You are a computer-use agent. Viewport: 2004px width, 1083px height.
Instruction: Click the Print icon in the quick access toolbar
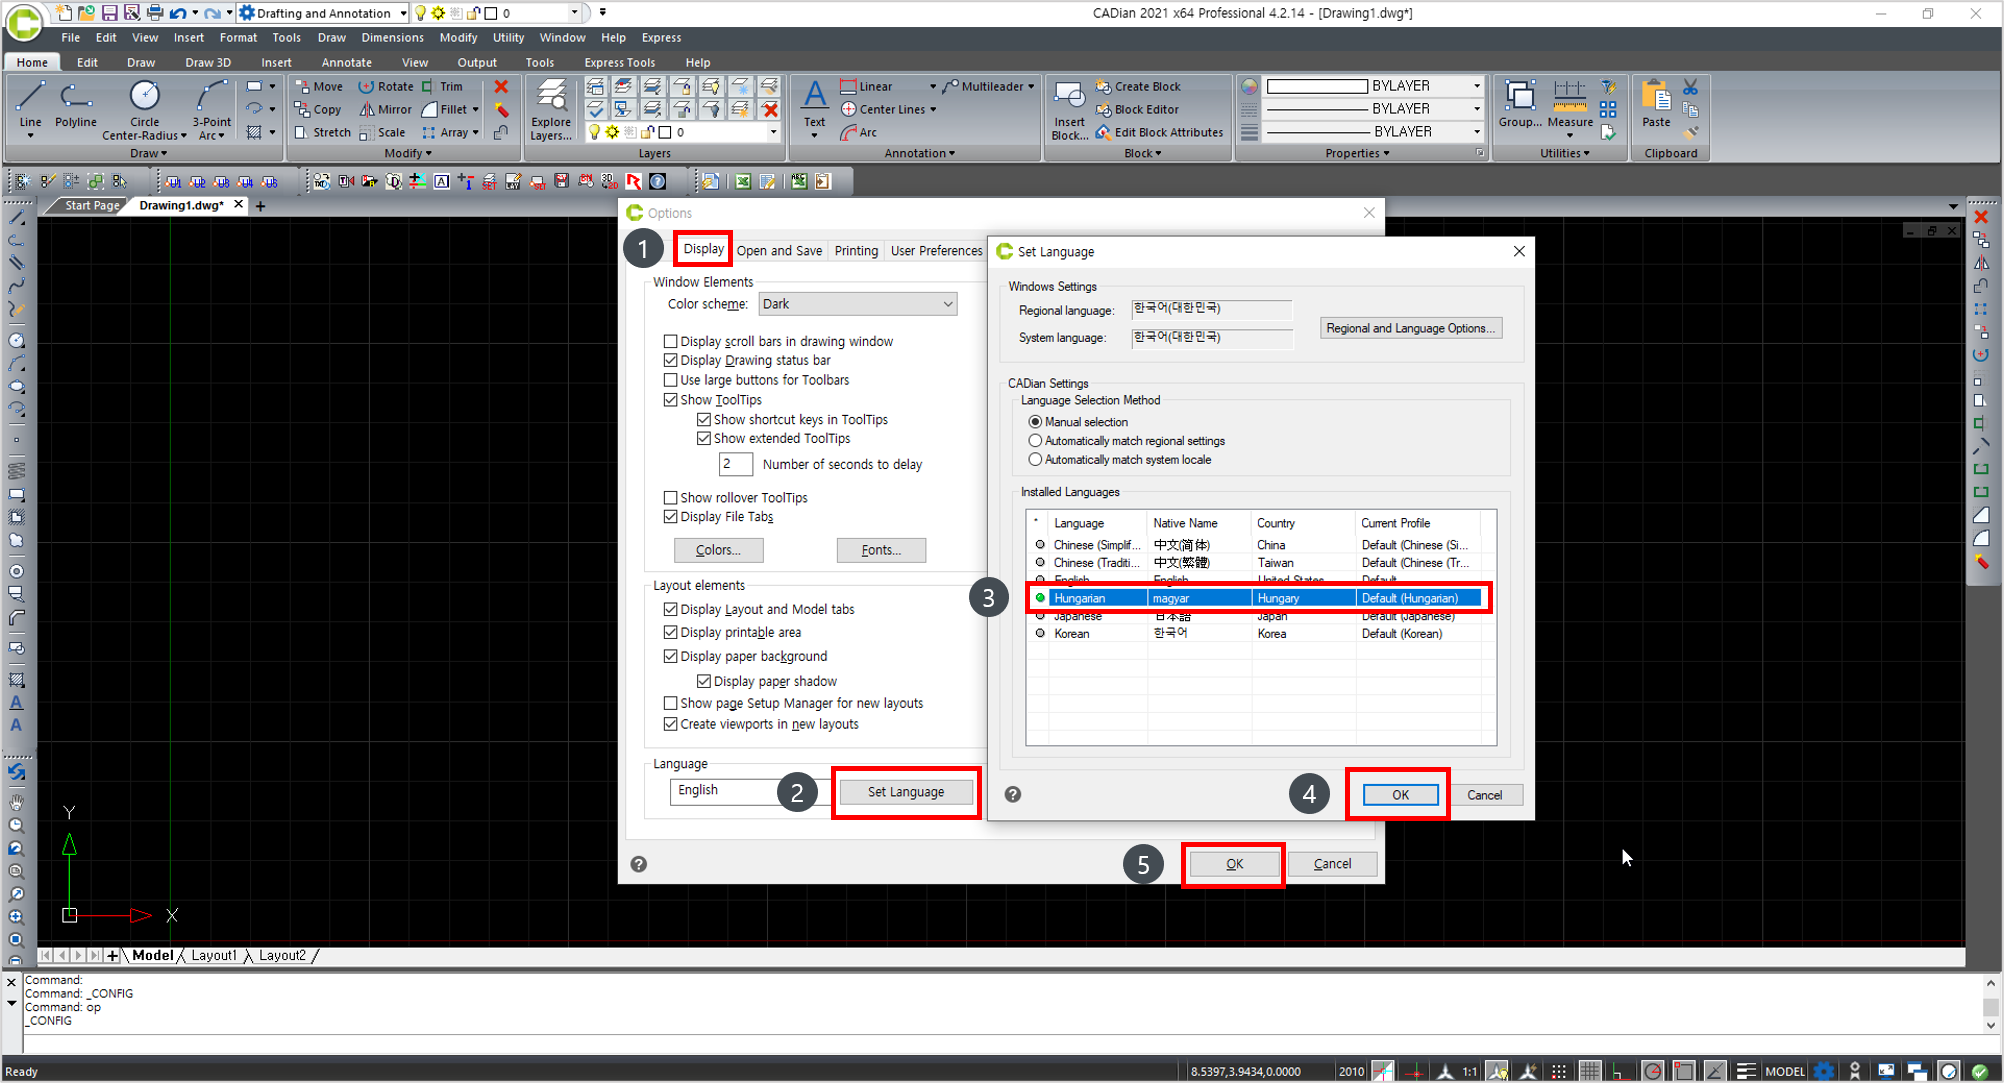click(x=155, y=13)
